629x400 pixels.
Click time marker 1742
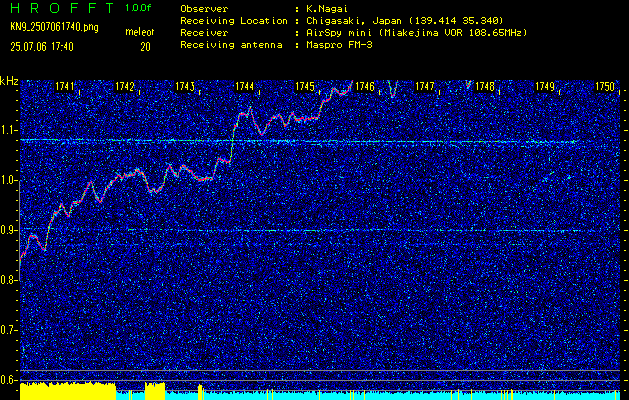point(125,86)
